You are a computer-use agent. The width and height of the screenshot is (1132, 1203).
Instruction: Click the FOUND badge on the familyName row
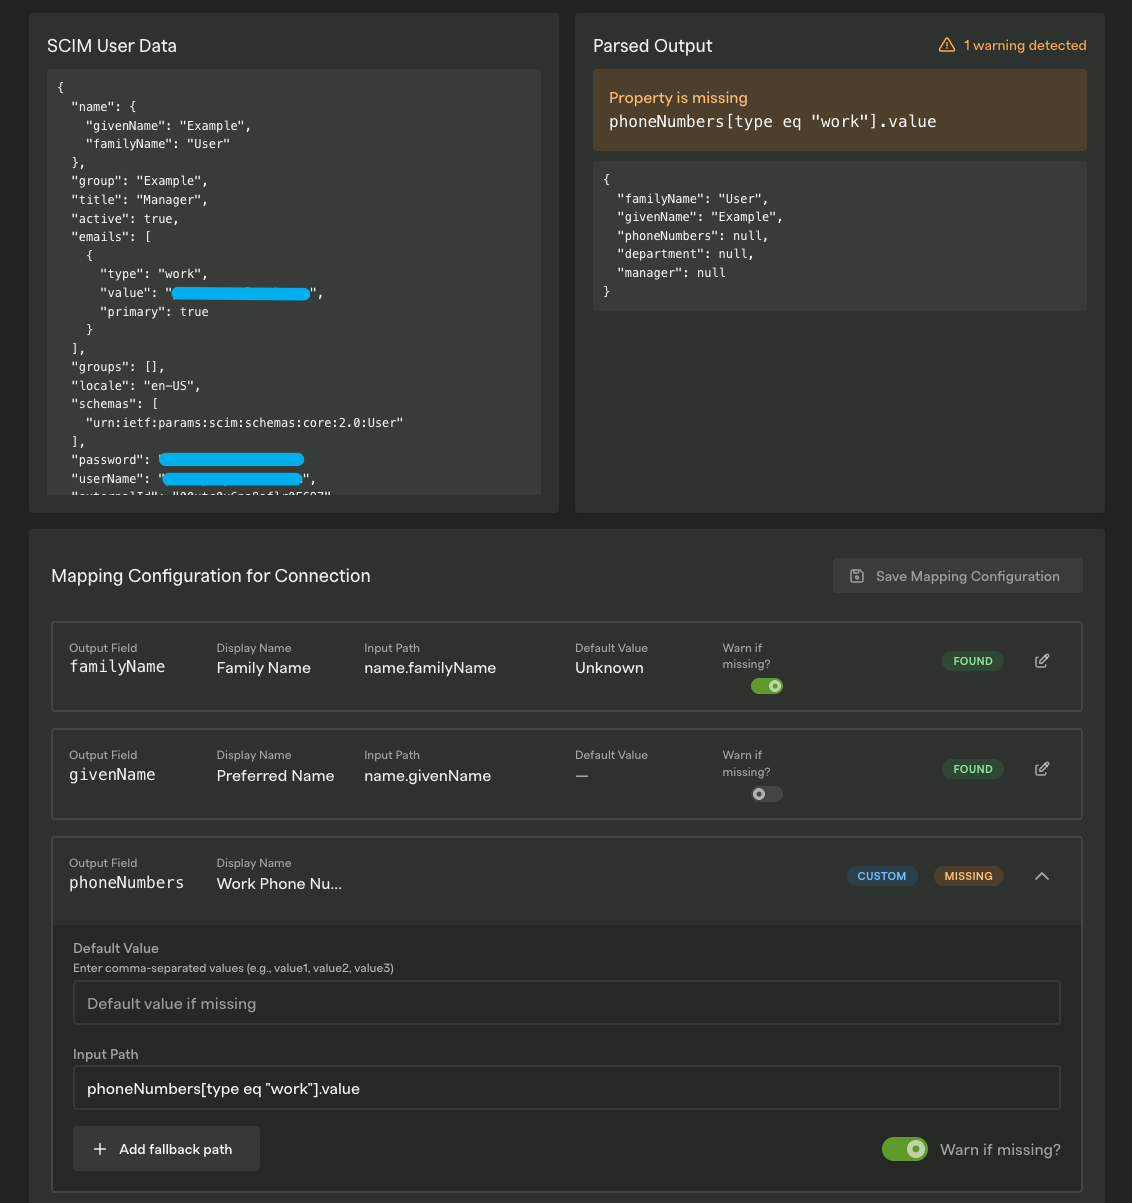tap(972, 660)
